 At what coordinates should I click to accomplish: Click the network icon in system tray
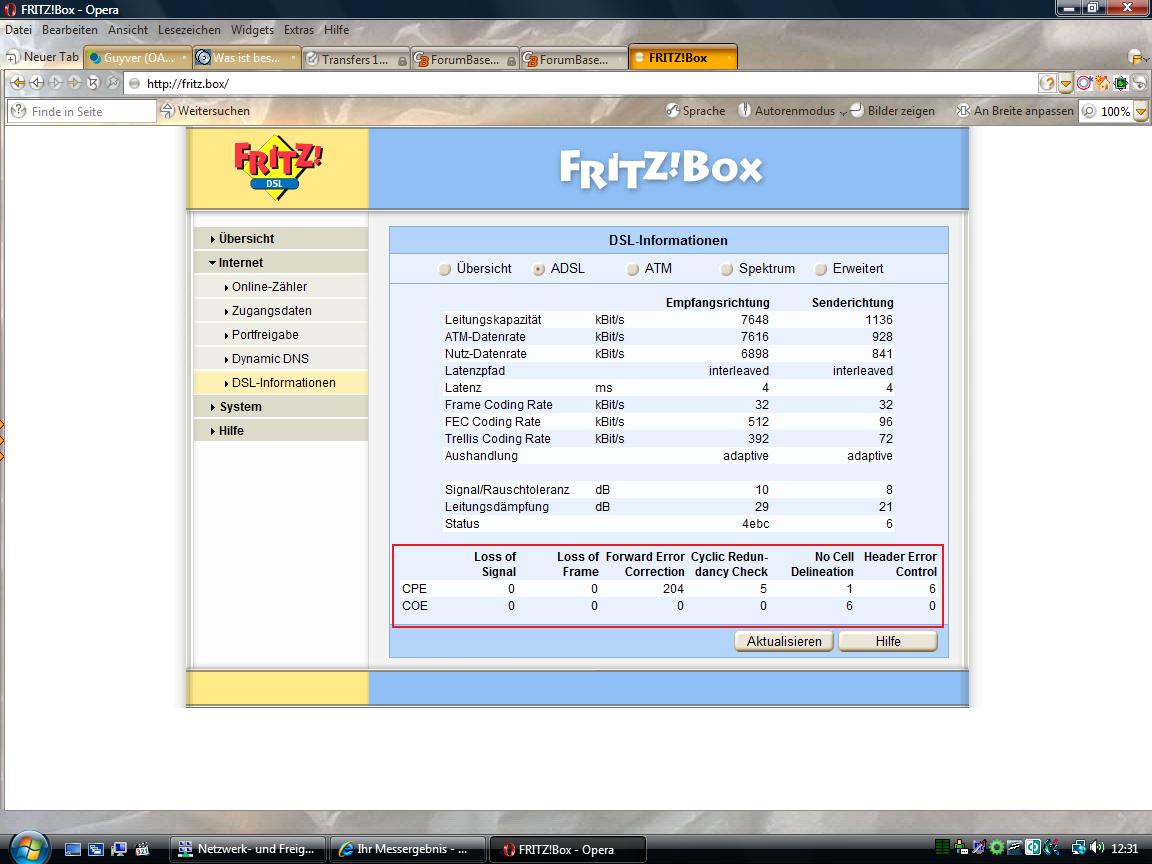pos(1079,849)
